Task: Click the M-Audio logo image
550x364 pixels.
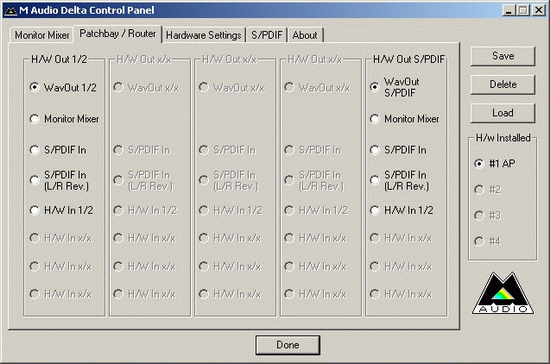Action: point(503,293)
